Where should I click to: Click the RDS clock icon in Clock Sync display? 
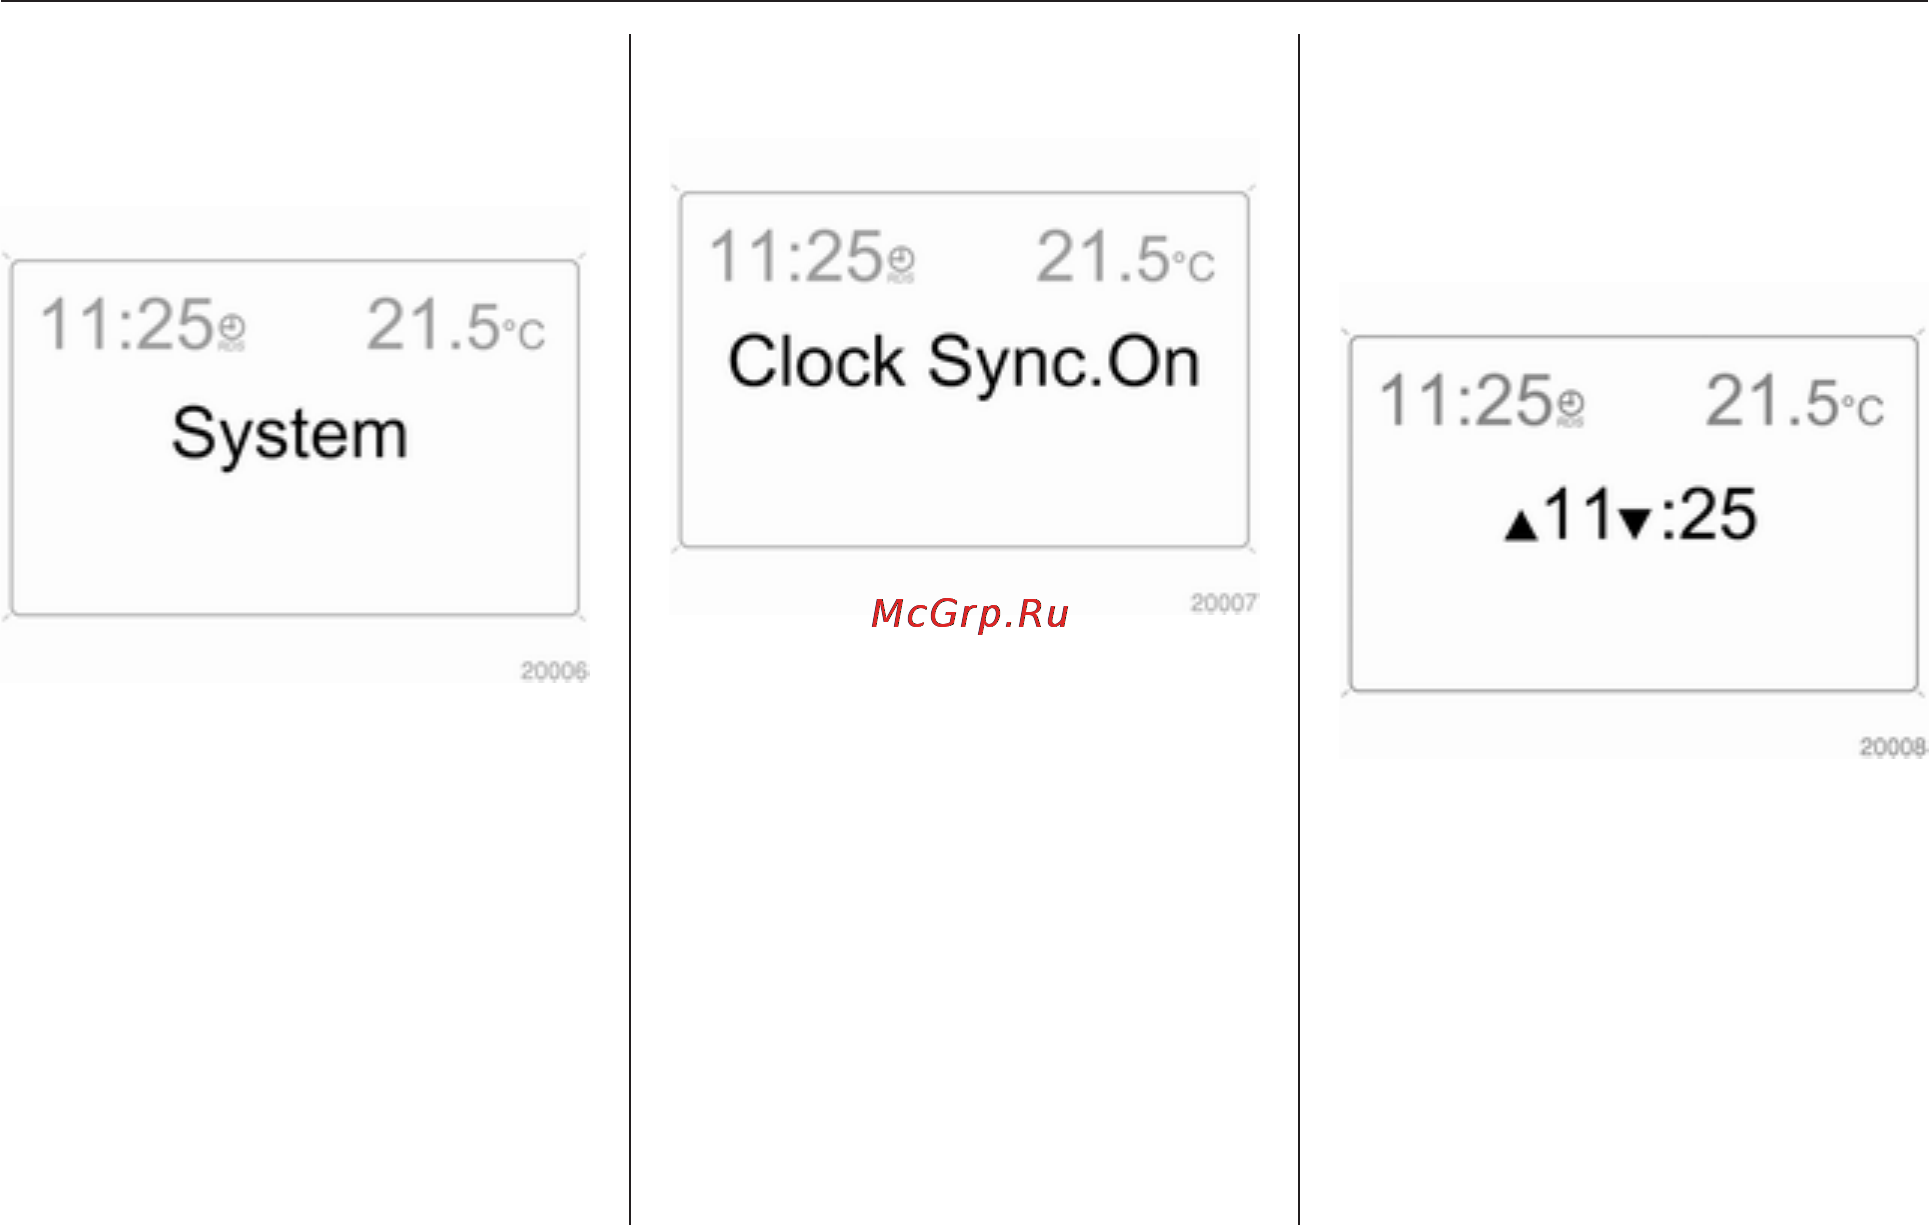coord(901,262)
